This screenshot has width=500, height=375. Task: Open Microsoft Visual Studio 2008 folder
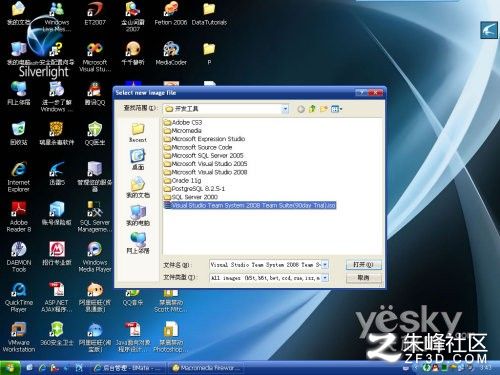point(205,172)
